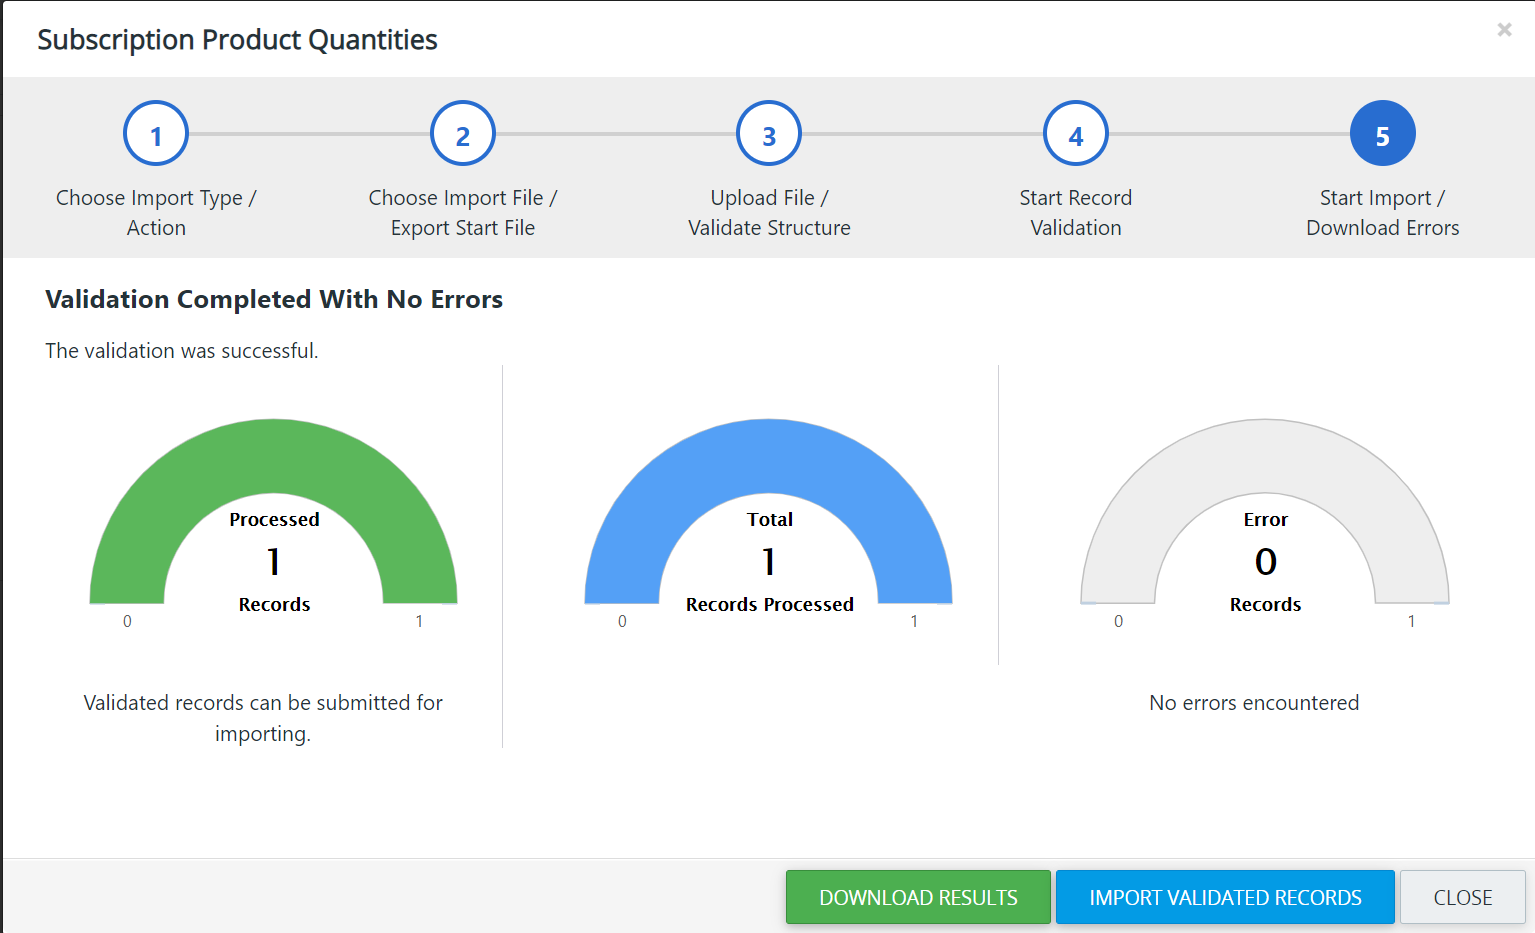Go to step 3 circle icon
1535x933 pixels.
click(x=769, y=134)
